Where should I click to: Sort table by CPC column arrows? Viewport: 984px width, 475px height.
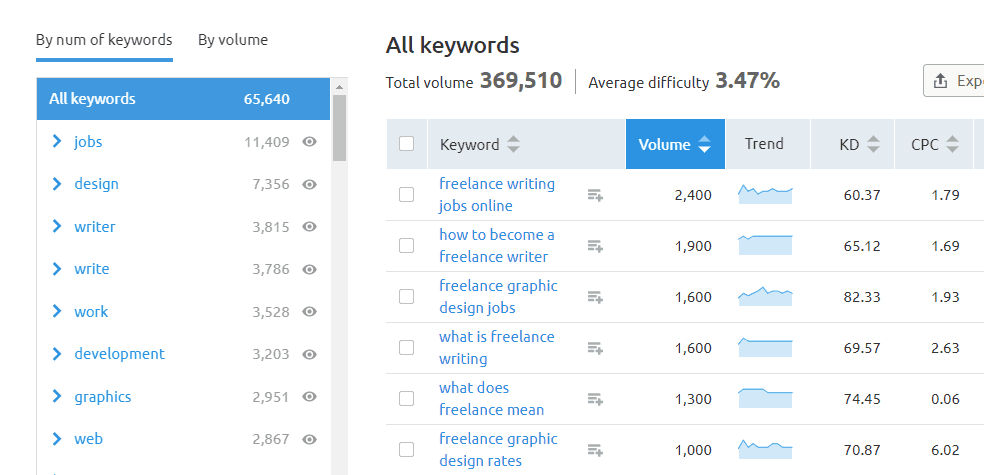point(952,144)
